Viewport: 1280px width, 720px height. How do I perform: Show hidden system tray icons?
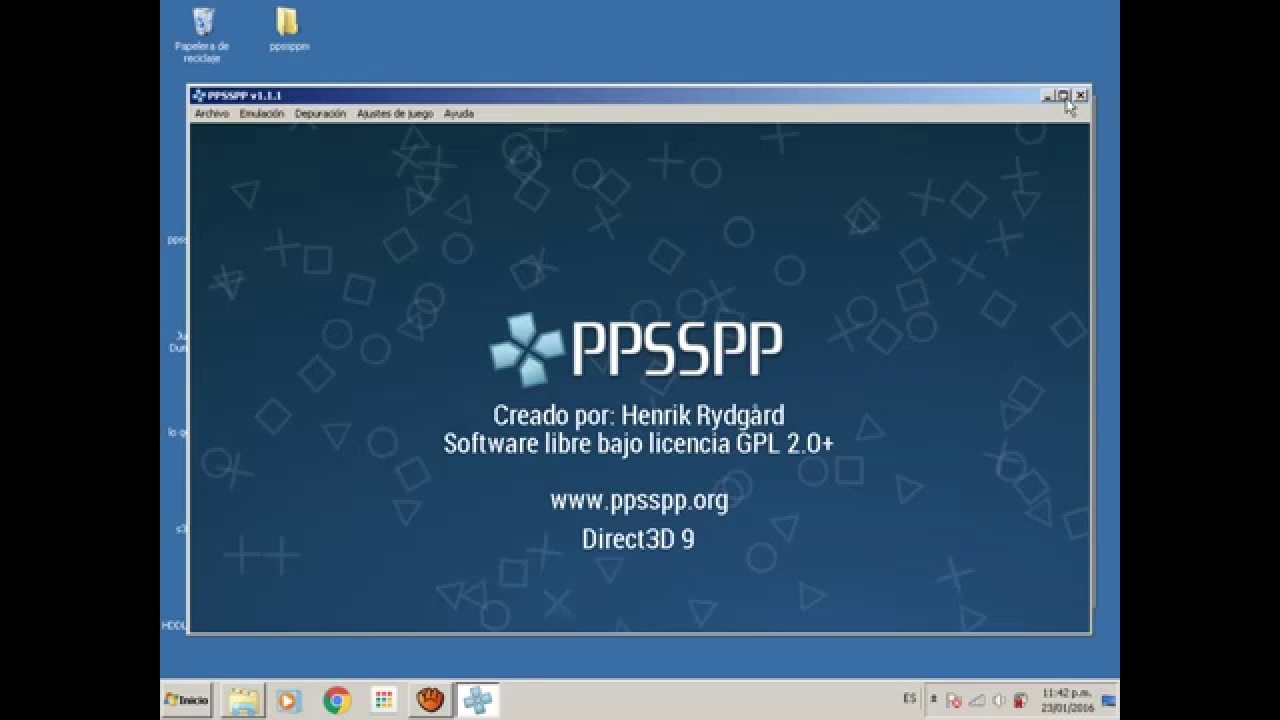pyautogui.click(x=933, y=700)
